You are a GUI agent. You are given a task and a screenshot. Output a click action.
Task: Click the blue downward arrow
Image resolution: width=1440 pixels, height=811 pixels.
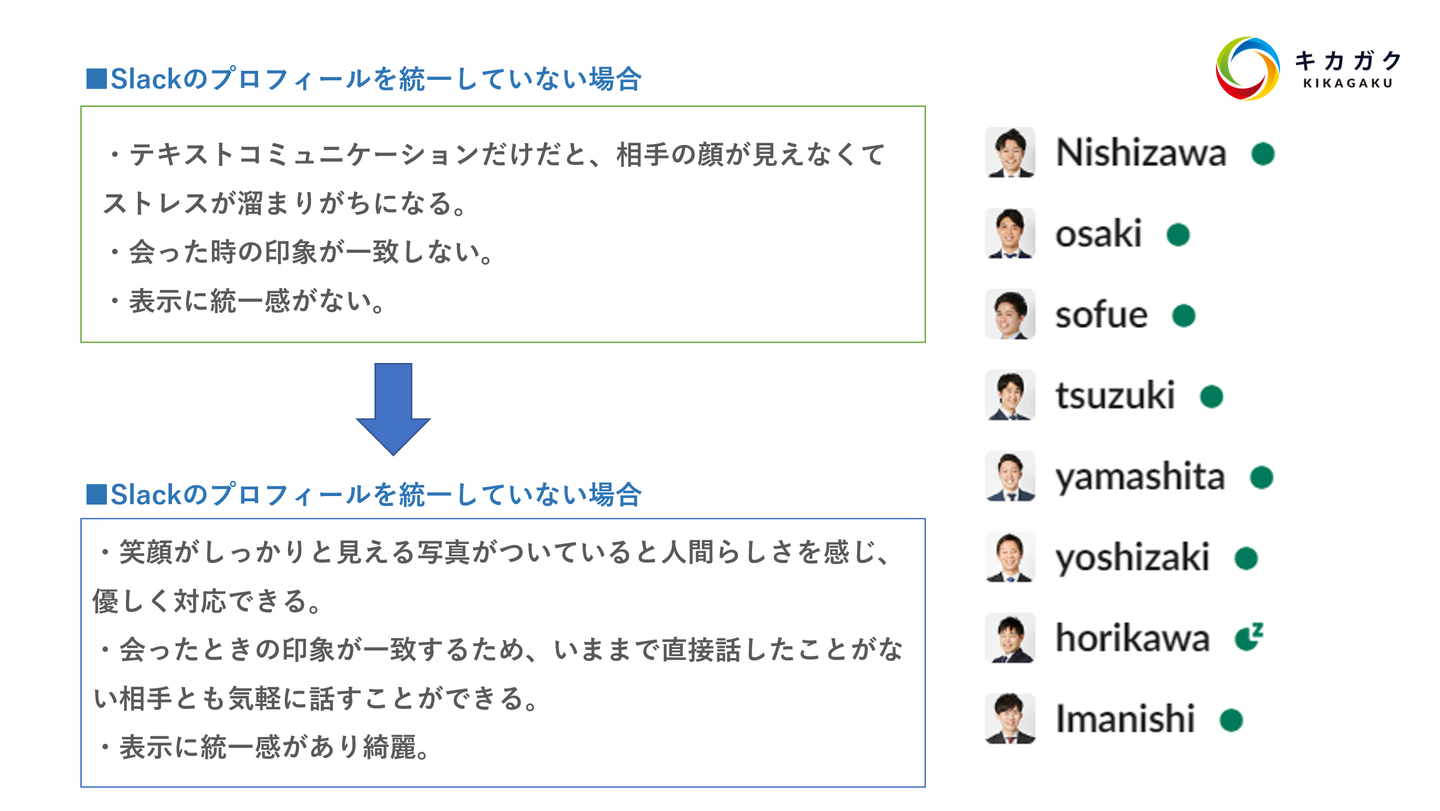tap(393, 408)
